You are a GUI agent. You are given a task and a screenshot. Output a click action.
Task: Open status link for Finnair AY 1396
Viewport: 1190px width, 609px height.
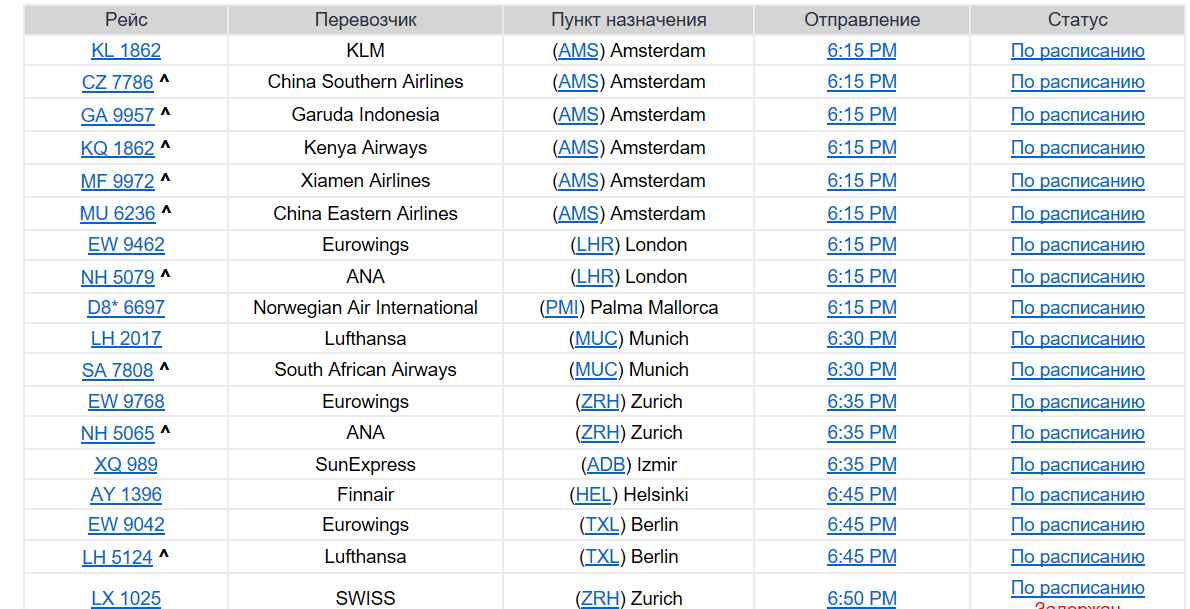pos(1077,495)
